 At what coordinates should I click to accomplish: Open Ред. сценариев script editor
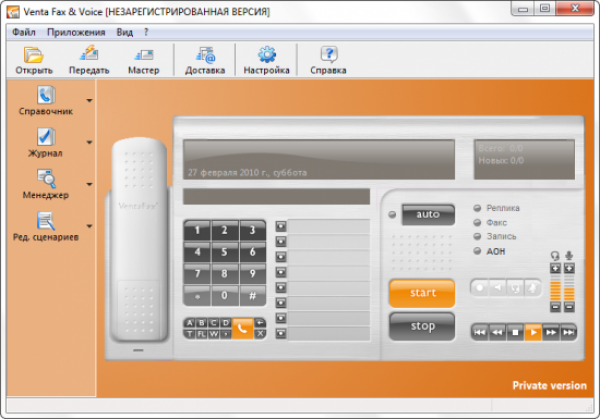pyautogui.click(x=46, y=226)
